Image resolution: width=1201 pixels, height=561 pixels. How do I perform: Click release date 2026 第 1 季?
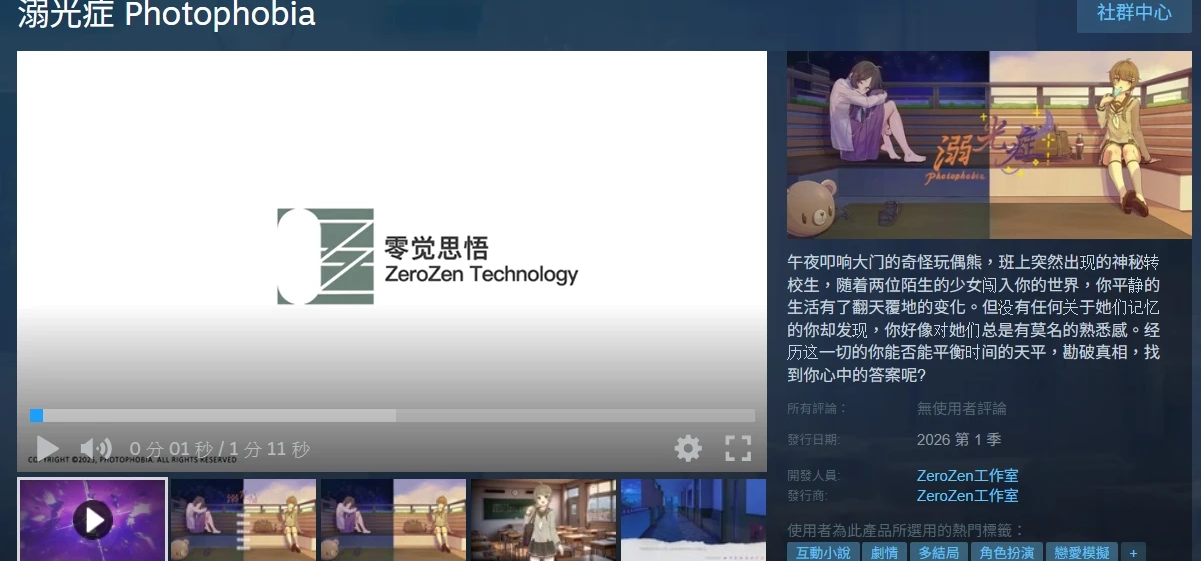tap(959, 439)
